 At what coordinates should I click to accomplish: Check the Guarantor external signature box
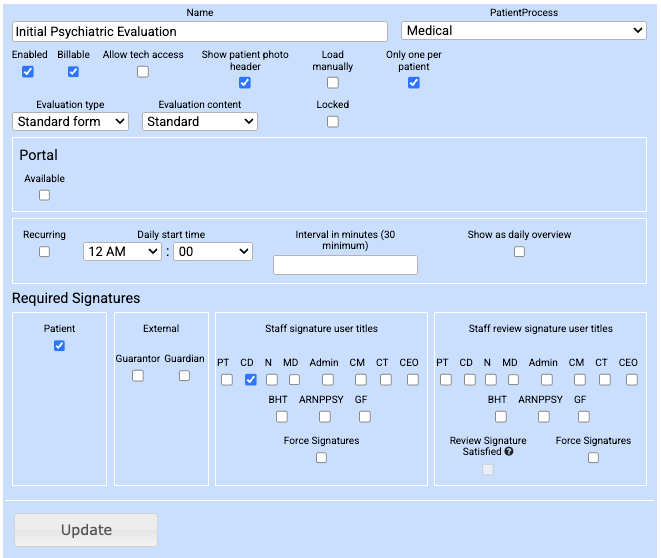(x=138, y=376)
